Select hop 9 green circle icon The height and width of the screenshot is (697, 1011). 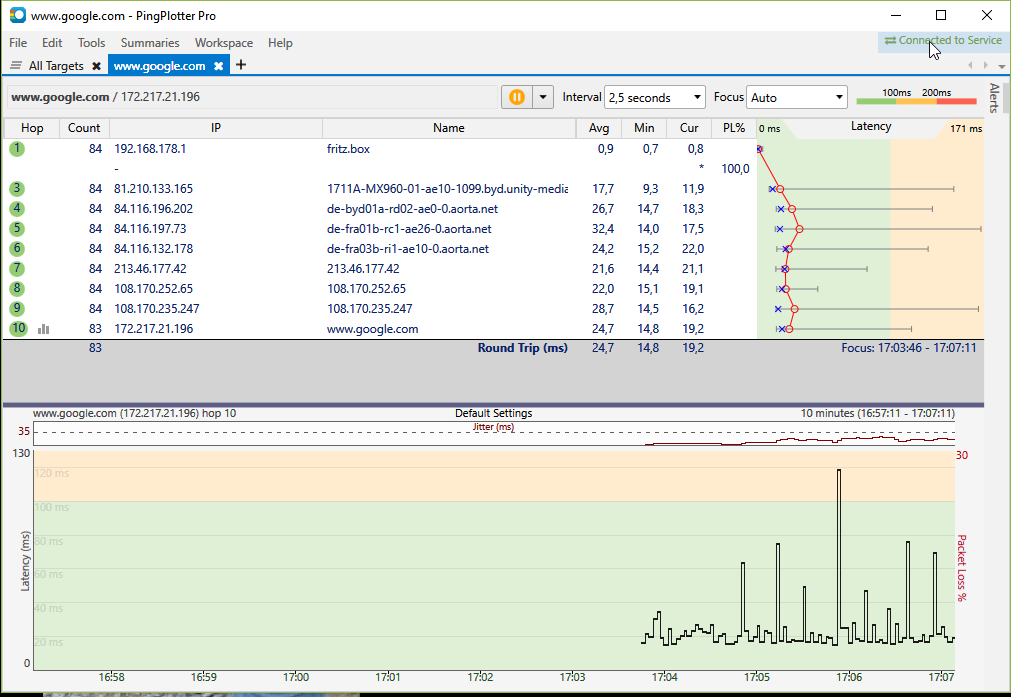(17, 309)
